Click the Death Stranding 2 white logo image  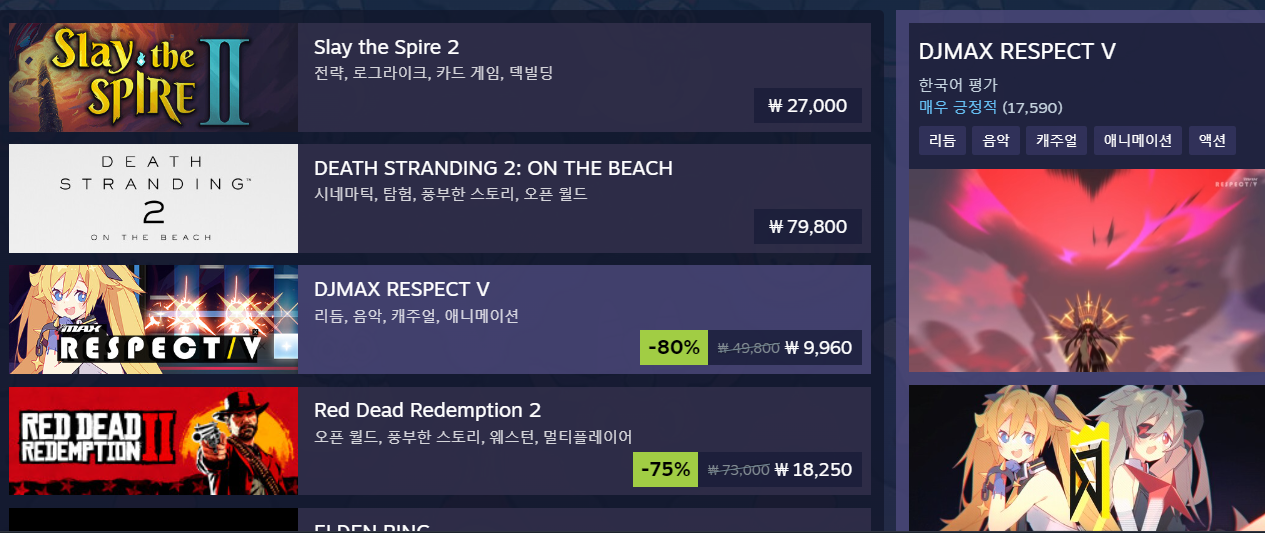(x=153, y=198)
